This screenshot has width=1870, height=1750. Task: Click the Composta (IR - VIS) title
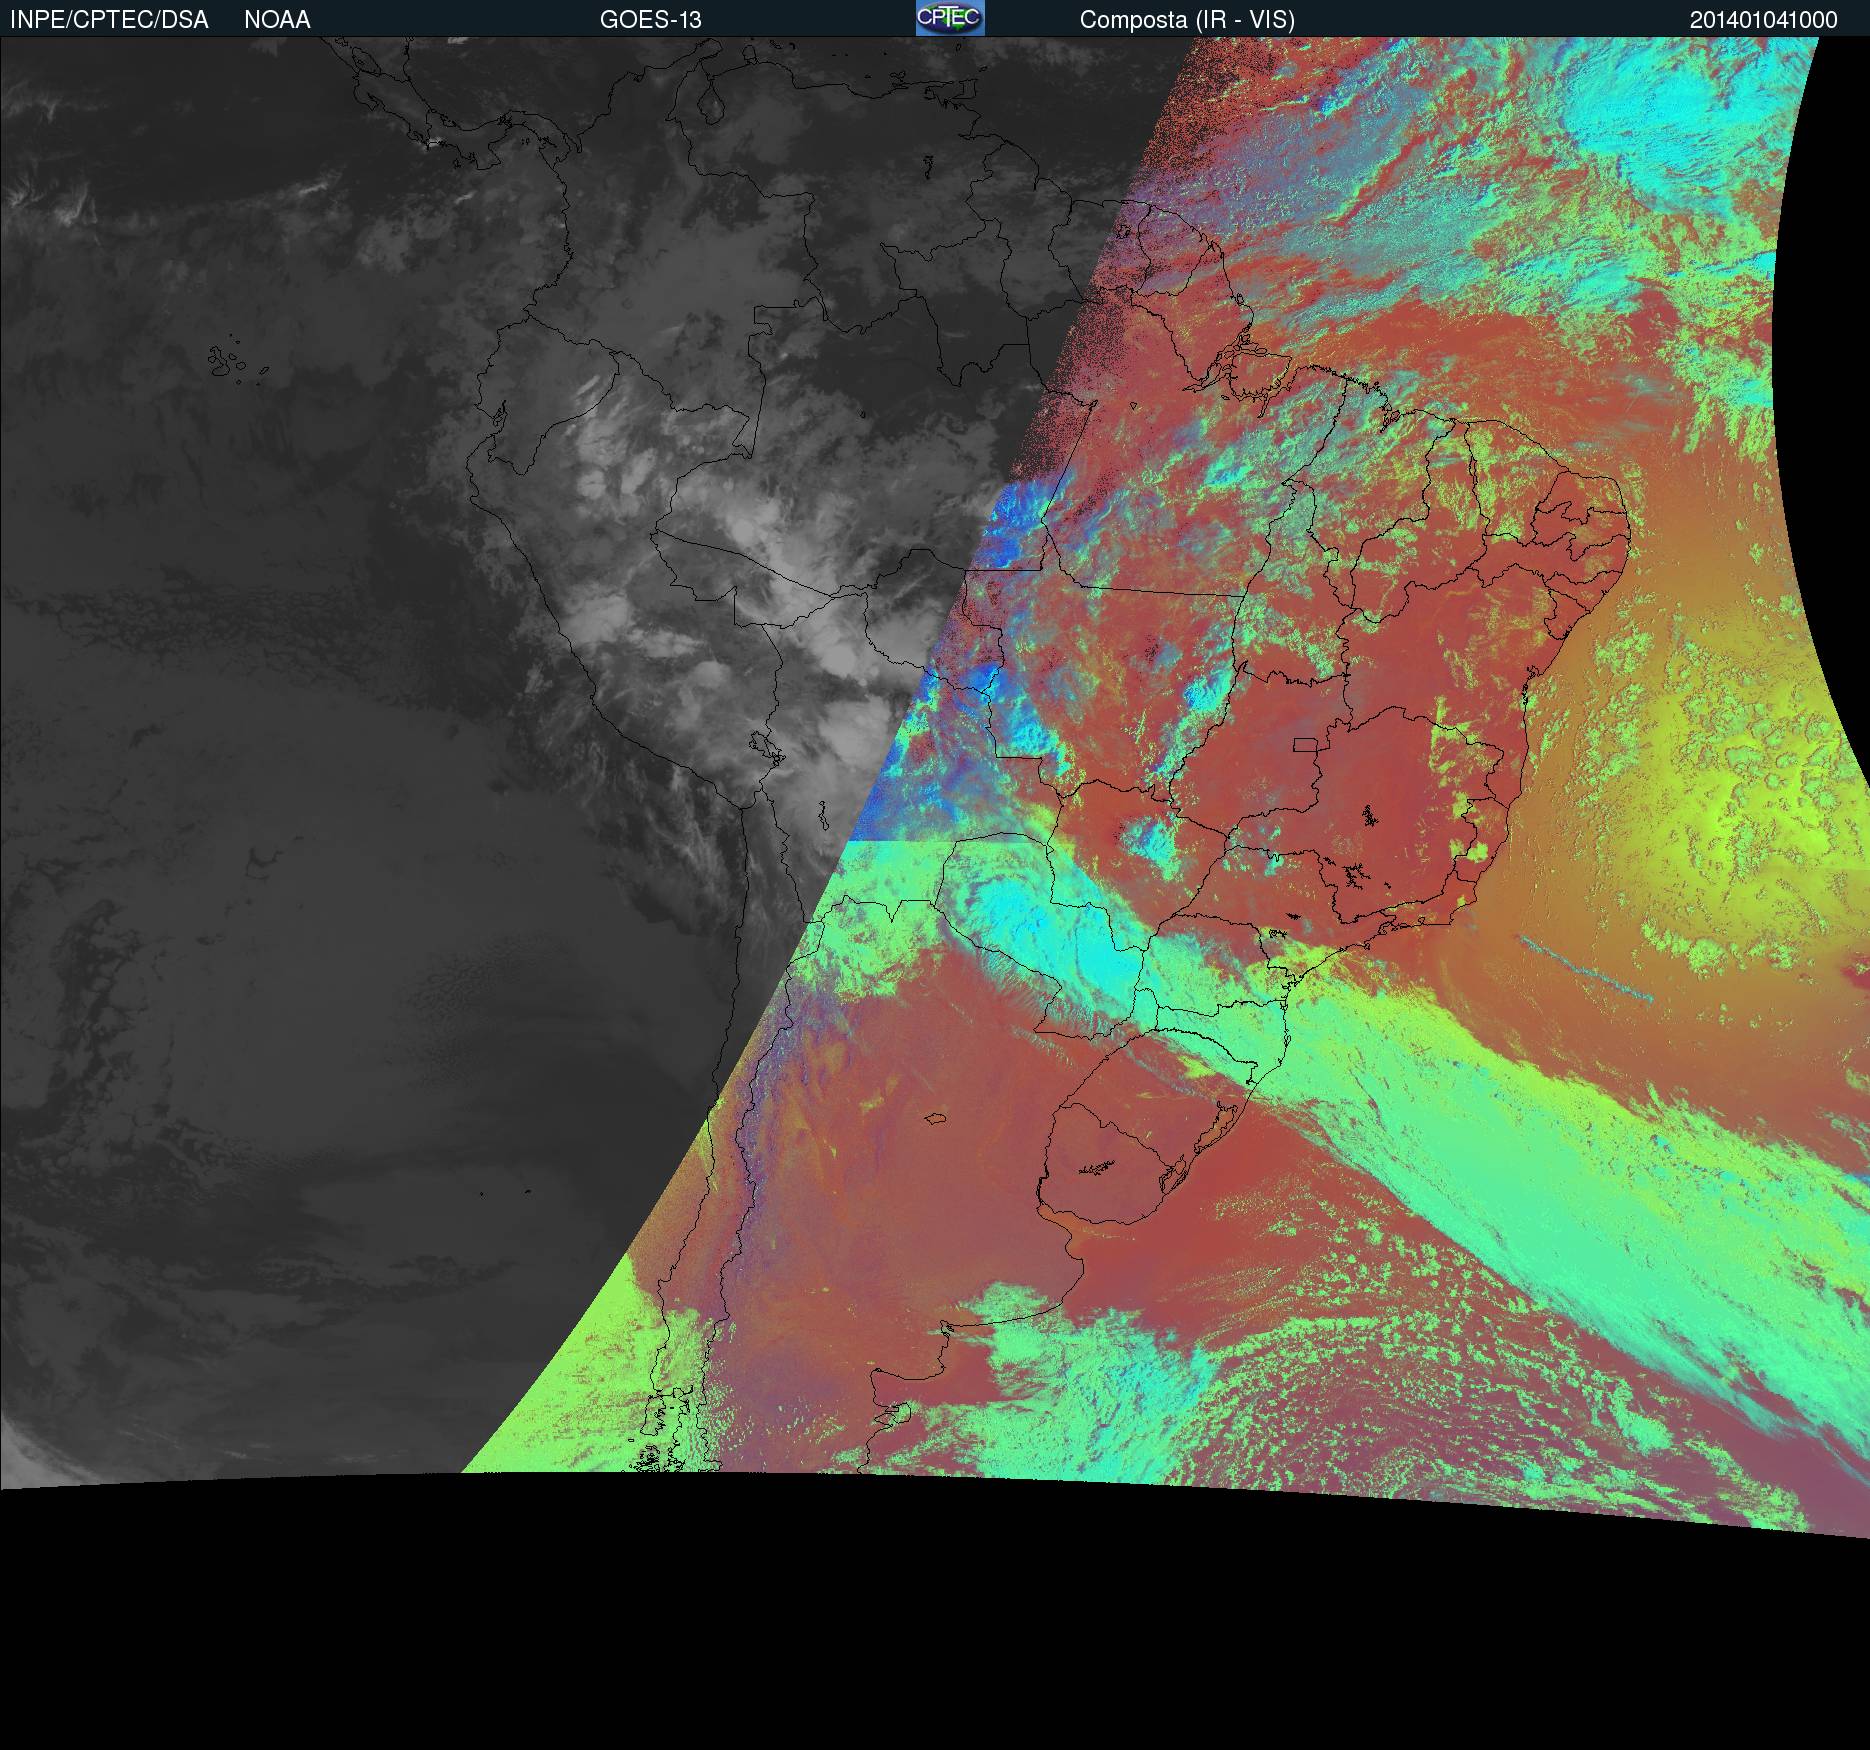(1187, 20)
